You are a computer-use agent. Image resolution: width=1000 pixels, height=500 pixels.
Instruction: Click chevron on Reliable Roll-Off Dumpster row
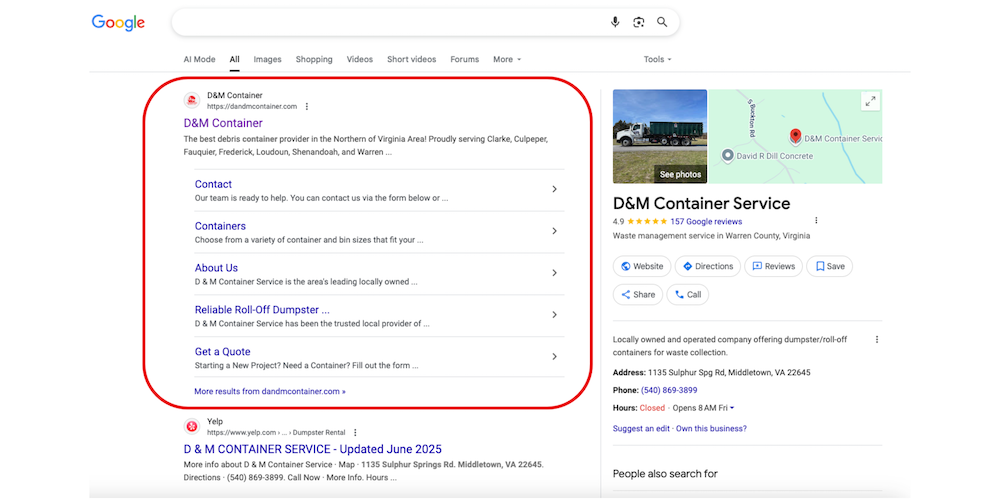point(554,314)
